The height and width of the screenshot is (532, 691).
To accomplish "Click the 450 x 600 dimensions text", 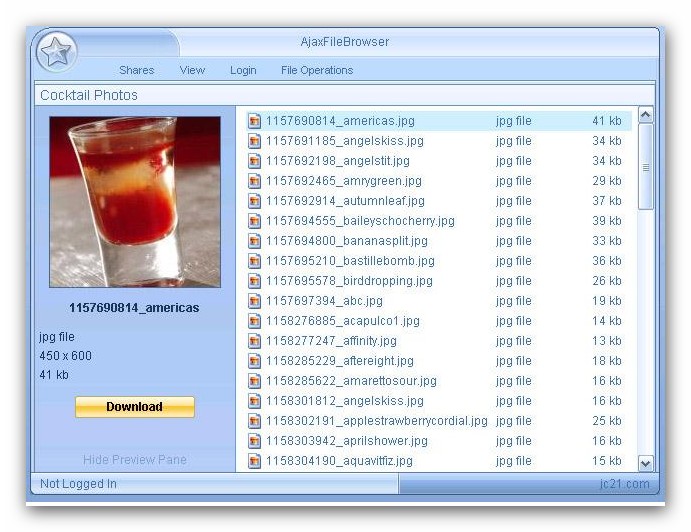I will click(66, 356).
